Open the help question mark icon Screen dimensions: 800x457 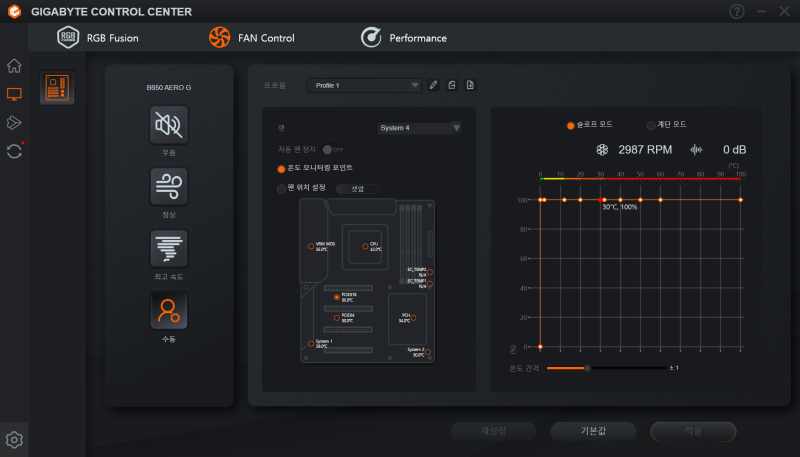pyautogui.click(x=737, y=11)
